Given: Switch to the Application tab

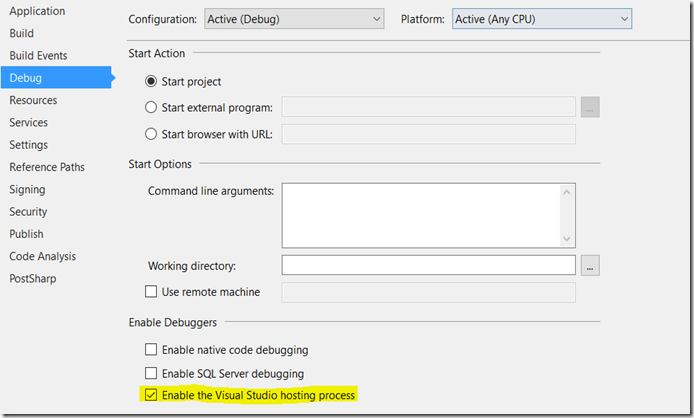Looking at the screenshot, I should click(37, 11).
